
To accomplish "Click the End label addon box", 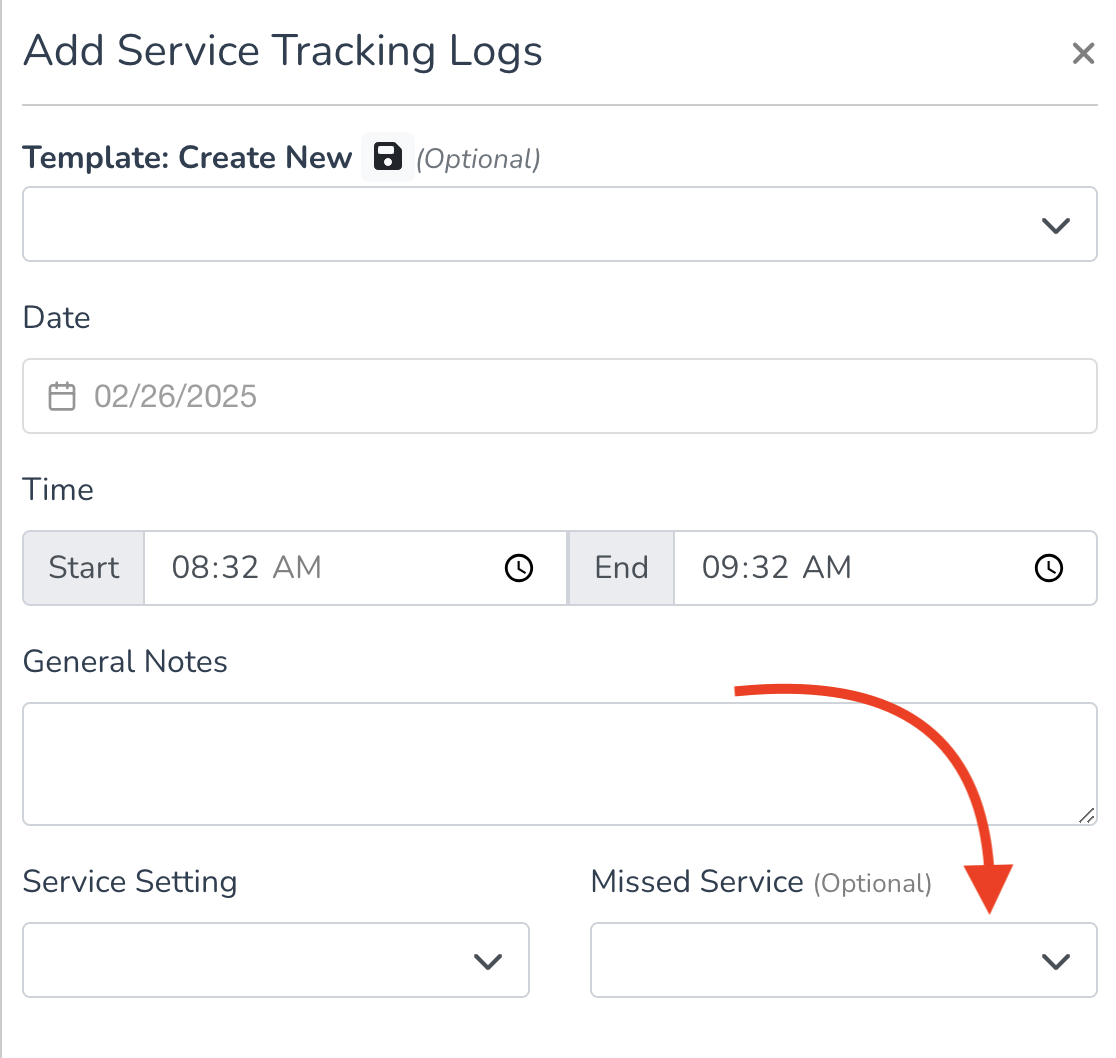I will coord(621,568).
